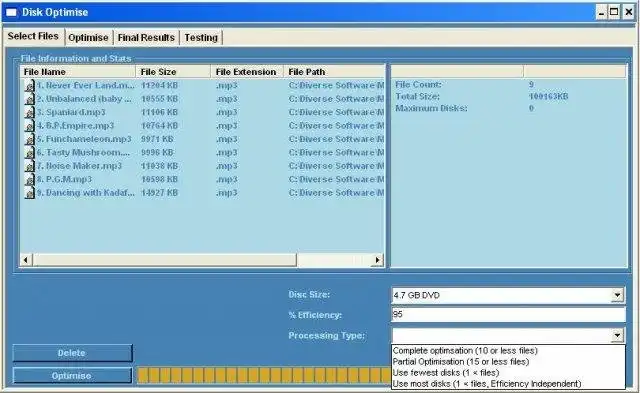Expand the Disc Size dropdown arrow
The image size is (640, 393).
[618, 295]
